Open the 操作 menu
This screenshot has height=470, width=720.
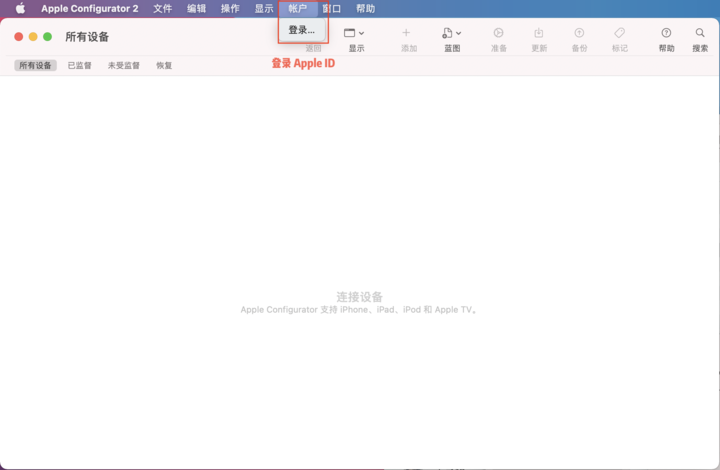pyautogui.click(x=230, y=8)
